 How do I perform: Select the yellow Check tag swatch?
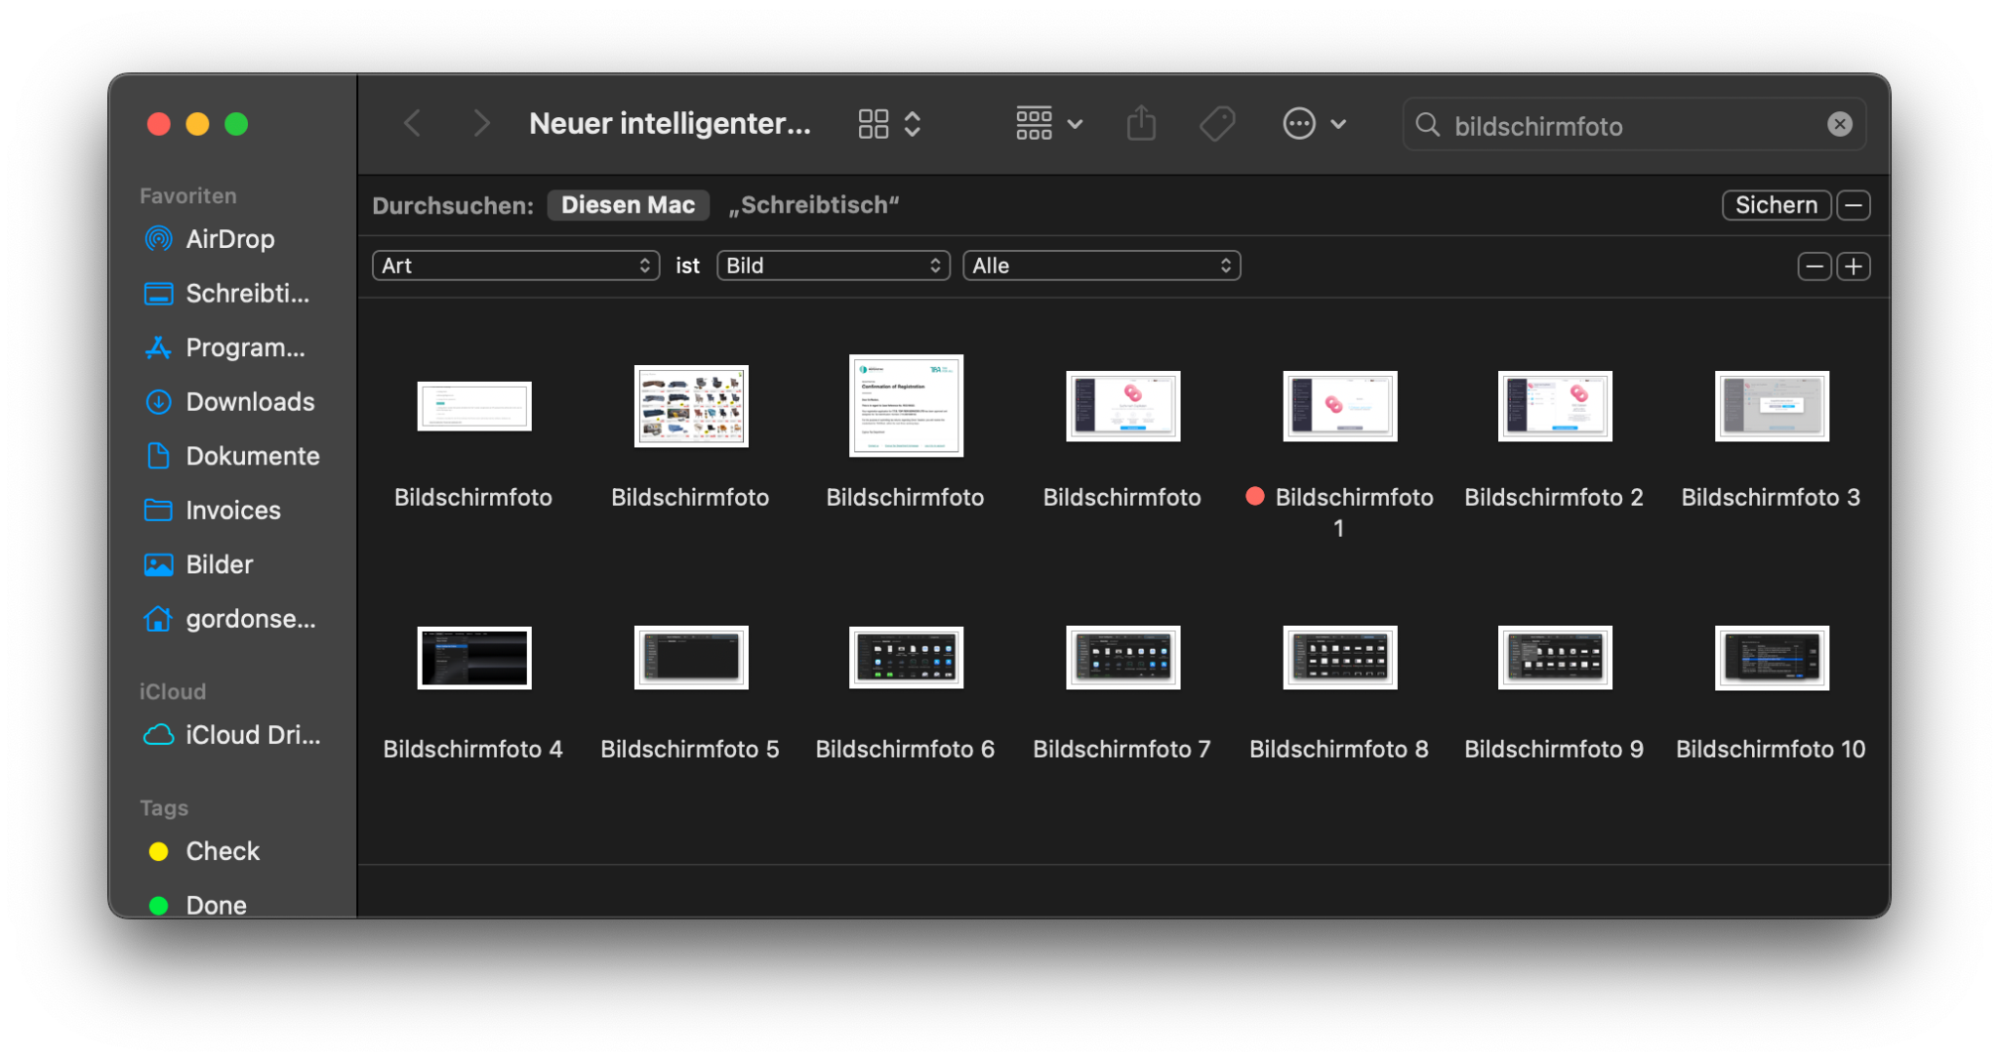click(158, 851)
